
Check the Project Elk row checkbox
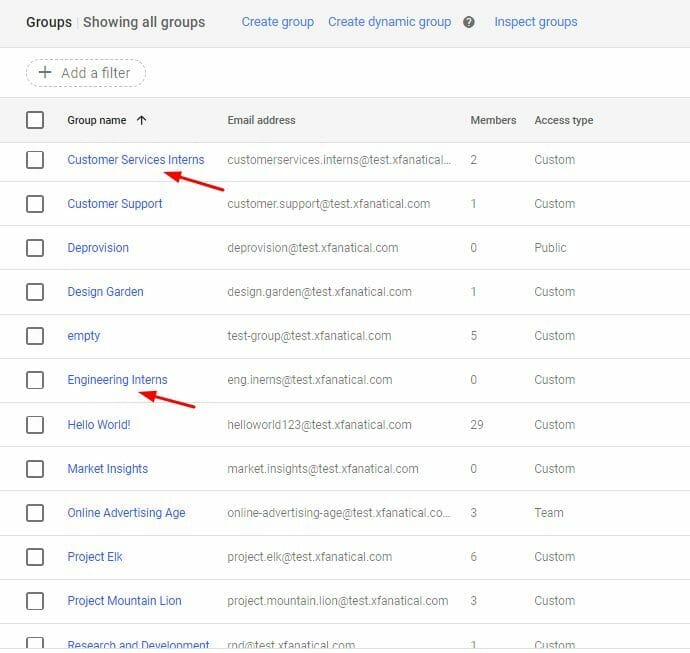(x=35, y=557)
